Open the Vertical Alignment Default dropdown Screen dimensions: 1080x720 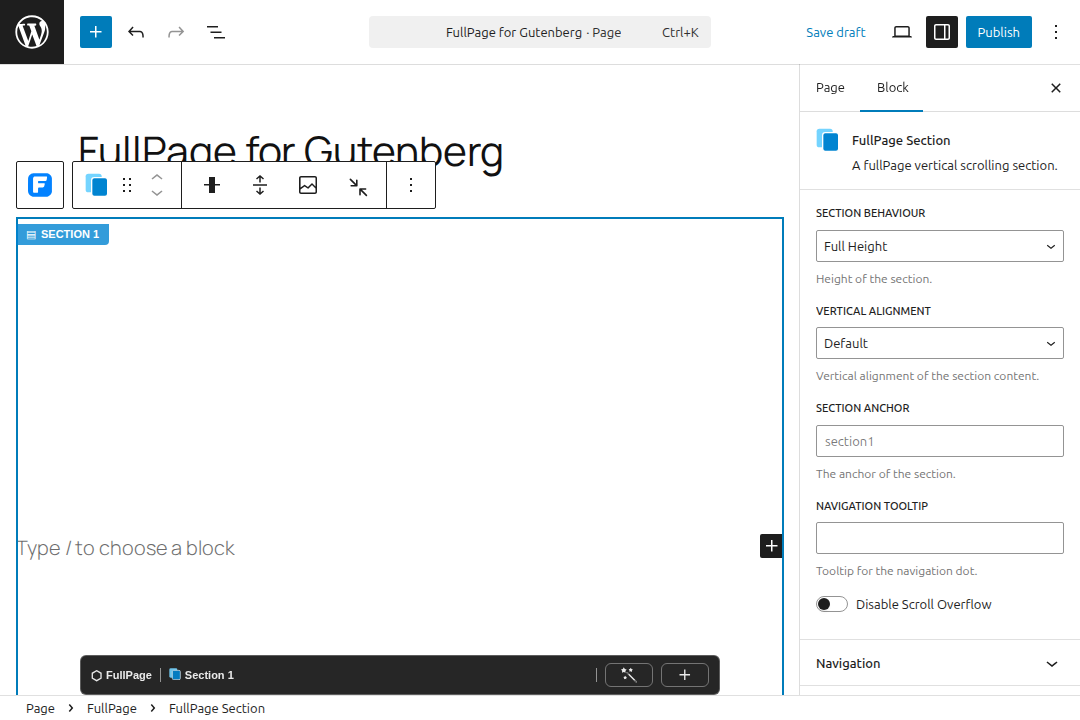939,343
